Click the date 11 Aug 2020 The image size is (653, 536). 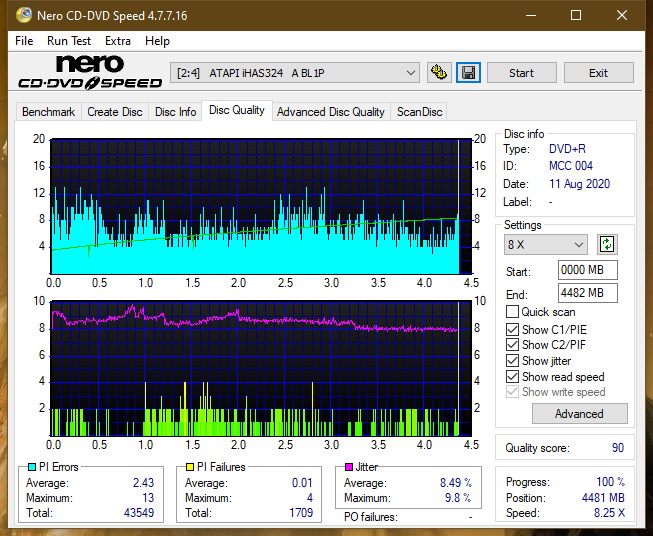(579, 184)
